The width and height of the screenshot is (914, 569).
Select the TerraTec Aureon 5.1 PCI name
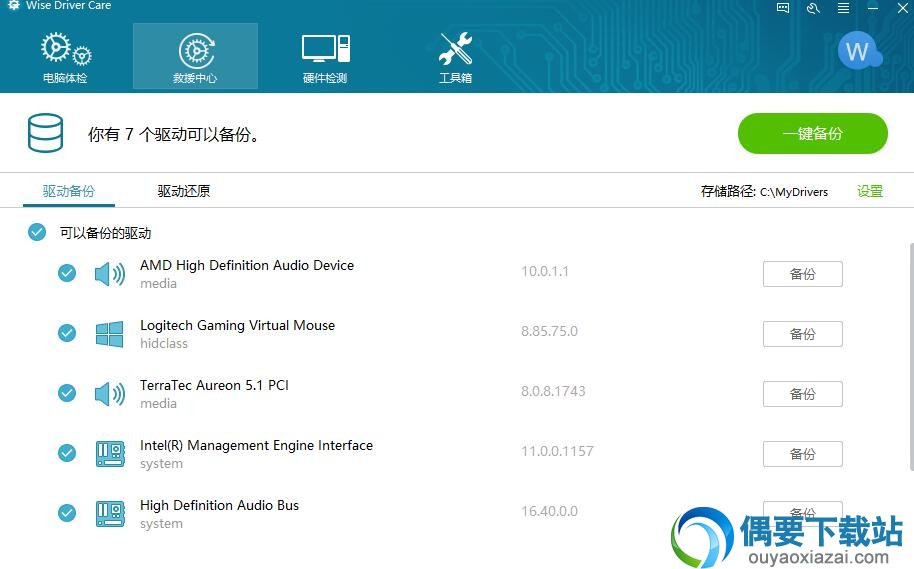(215, 385)
